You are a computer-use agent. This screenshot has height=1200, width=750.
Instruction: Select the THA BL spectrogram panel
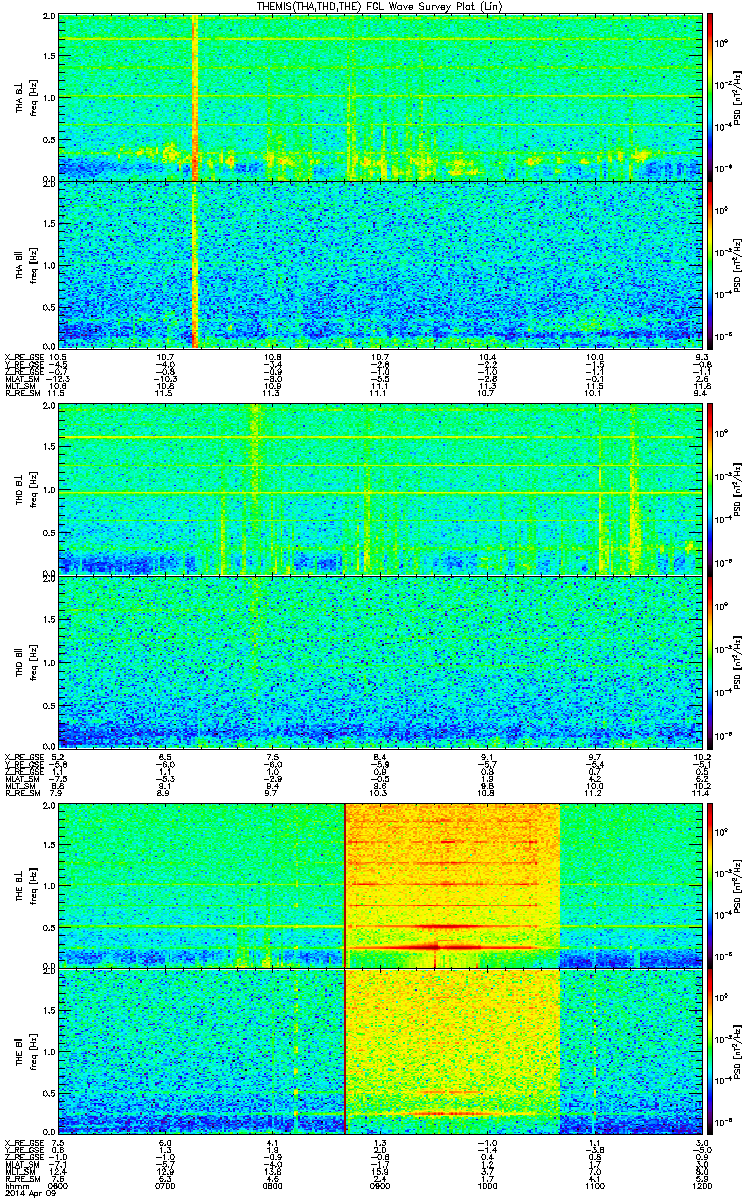click(377, 97)
